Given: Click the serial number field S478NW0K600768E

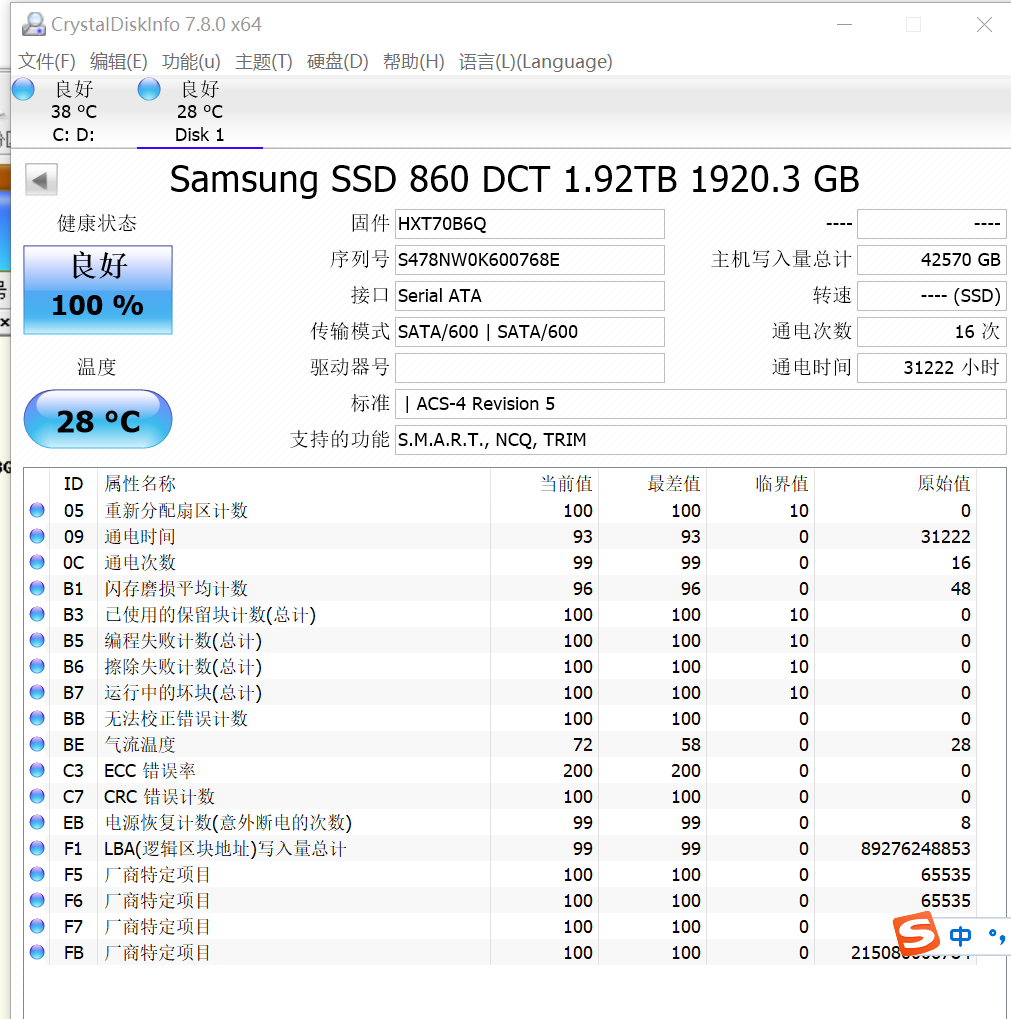Looking at the screenshot, I should coord(530,260).
